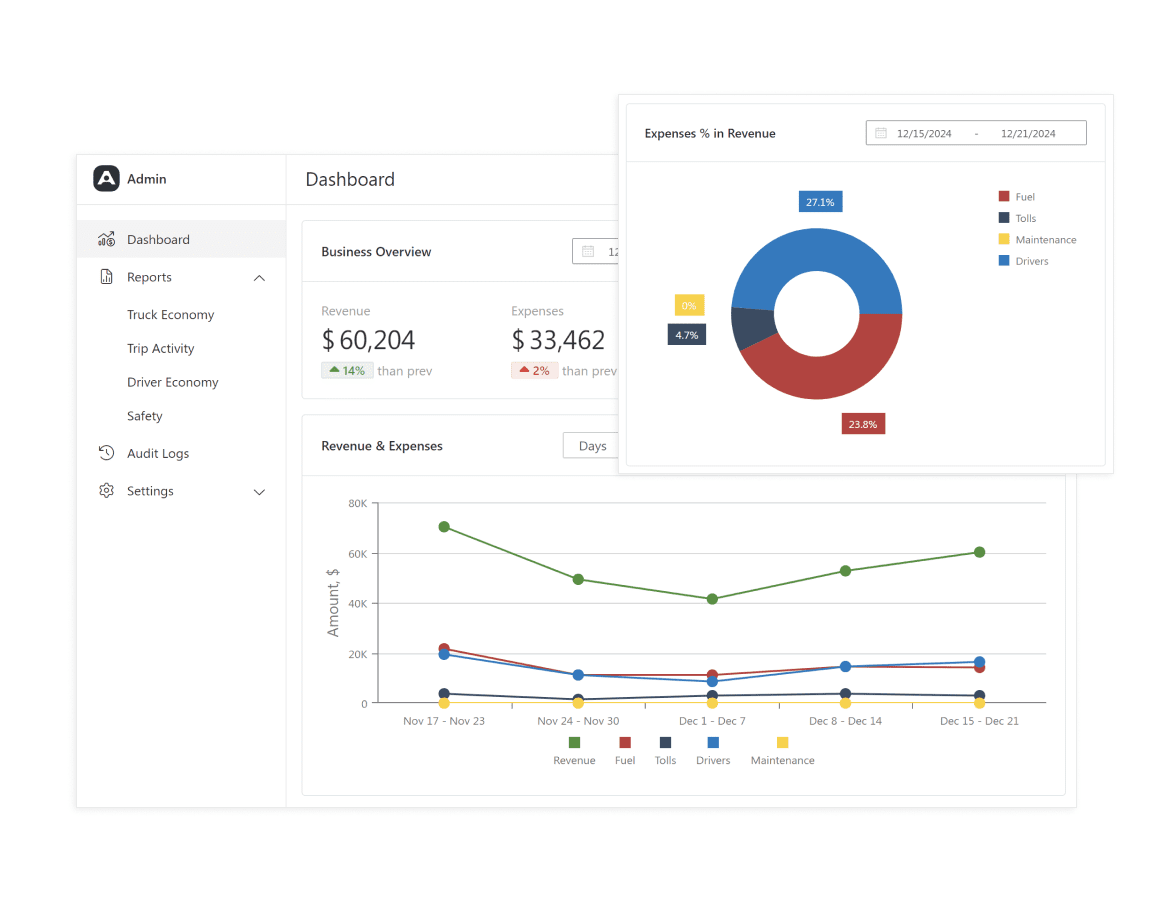The height and width of the screenshot is (910, 1160).
Task: Click the Revenue point for Dec 15 - Dec 21
Action: click(979, 552)
